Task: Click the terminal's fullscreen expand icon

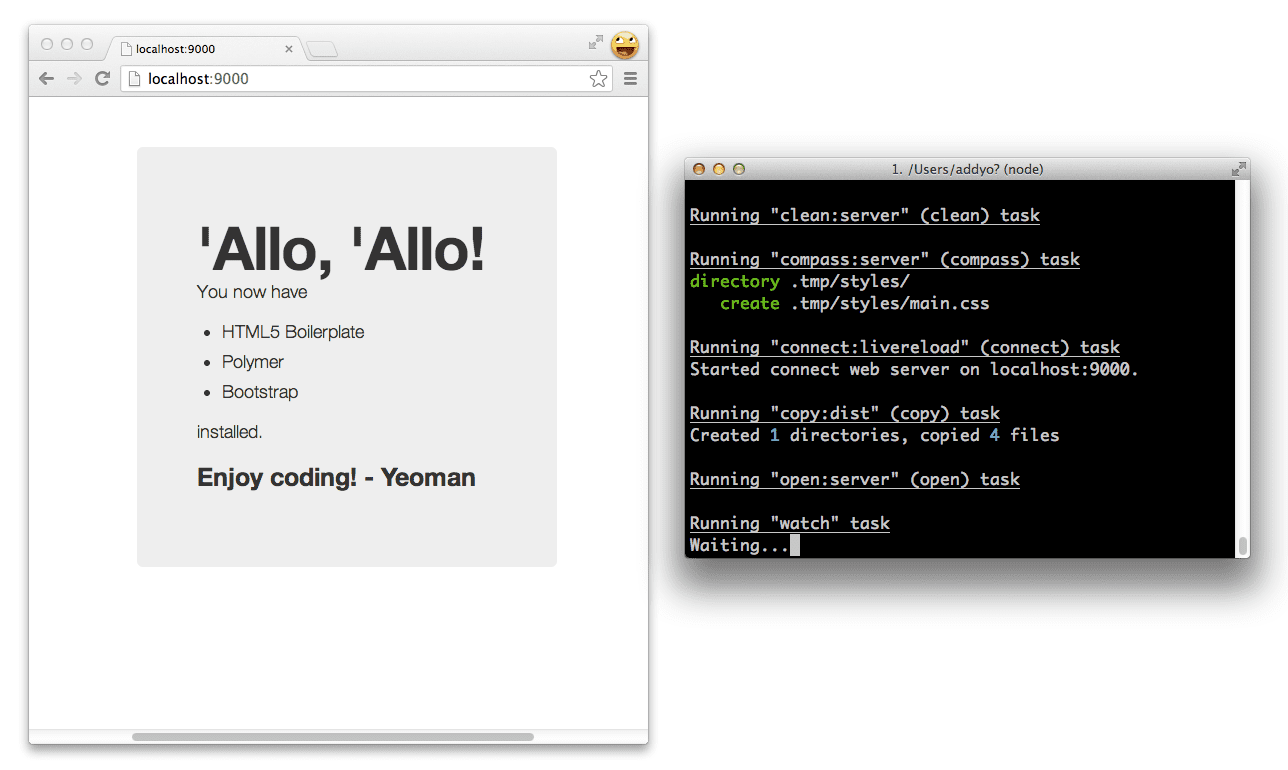Action: (1237, 168)
